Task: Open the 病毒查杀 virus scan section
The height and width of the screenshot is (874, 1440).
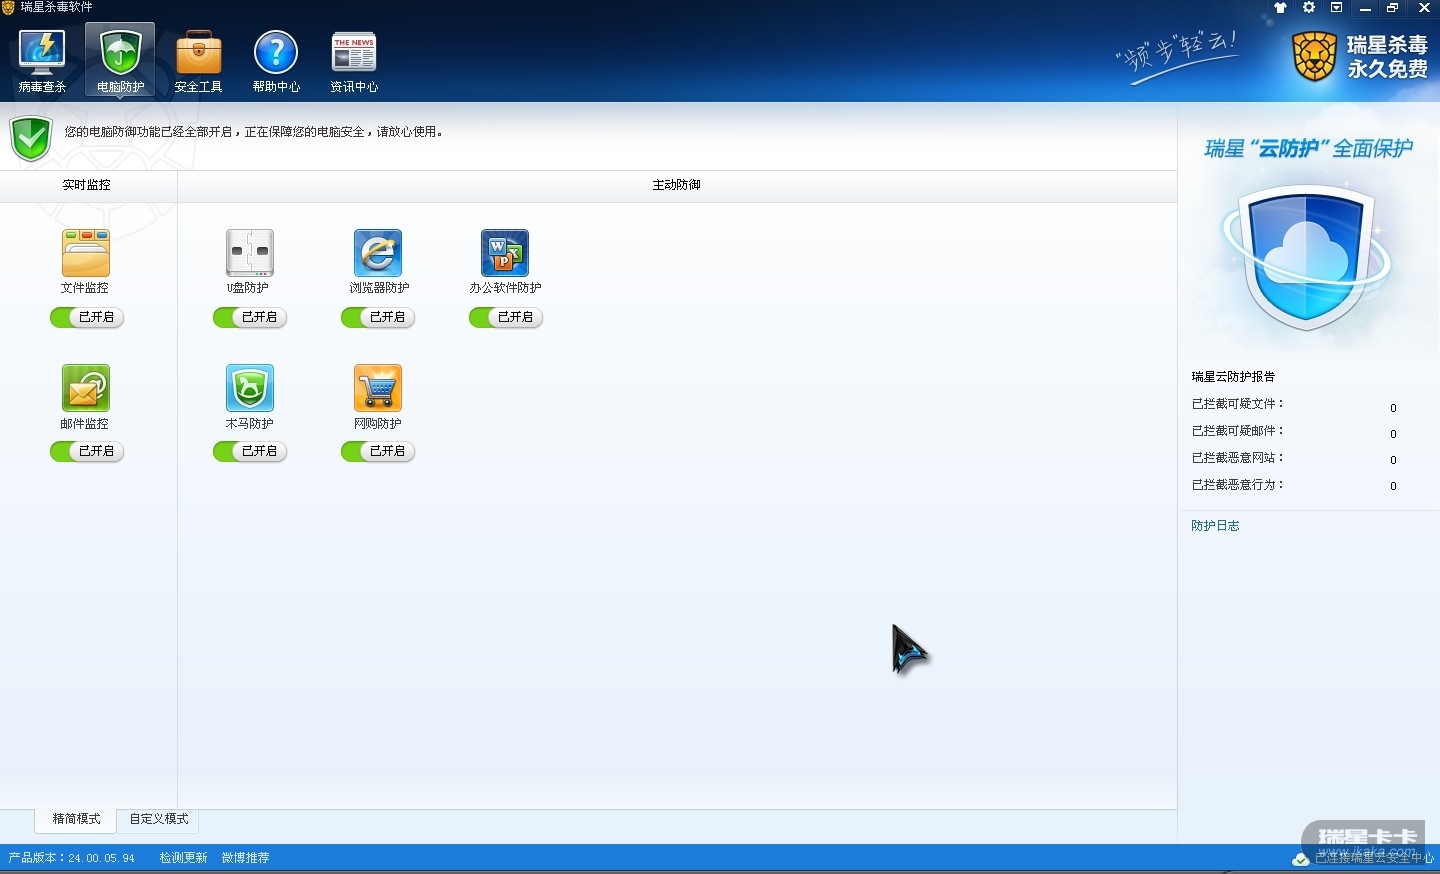Action: pos(42,61)
